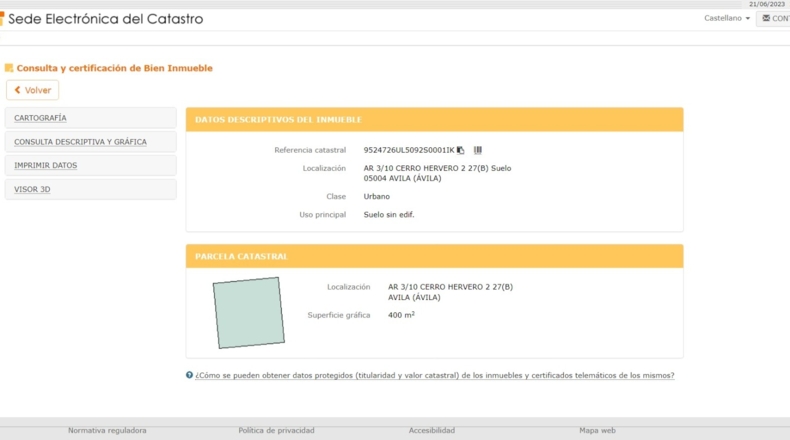Open the Castellano language dropdown
The width and height of the screenshot is (790, 440).
[x=727, y=18]
